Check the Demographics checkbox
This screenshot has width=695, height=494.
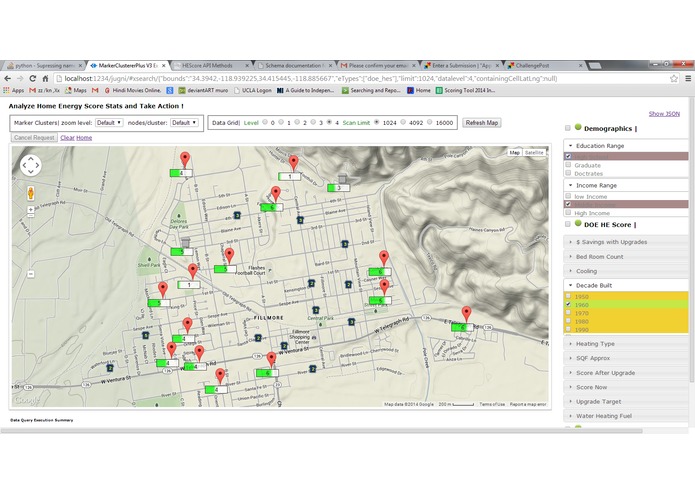[x=568, y=128]
